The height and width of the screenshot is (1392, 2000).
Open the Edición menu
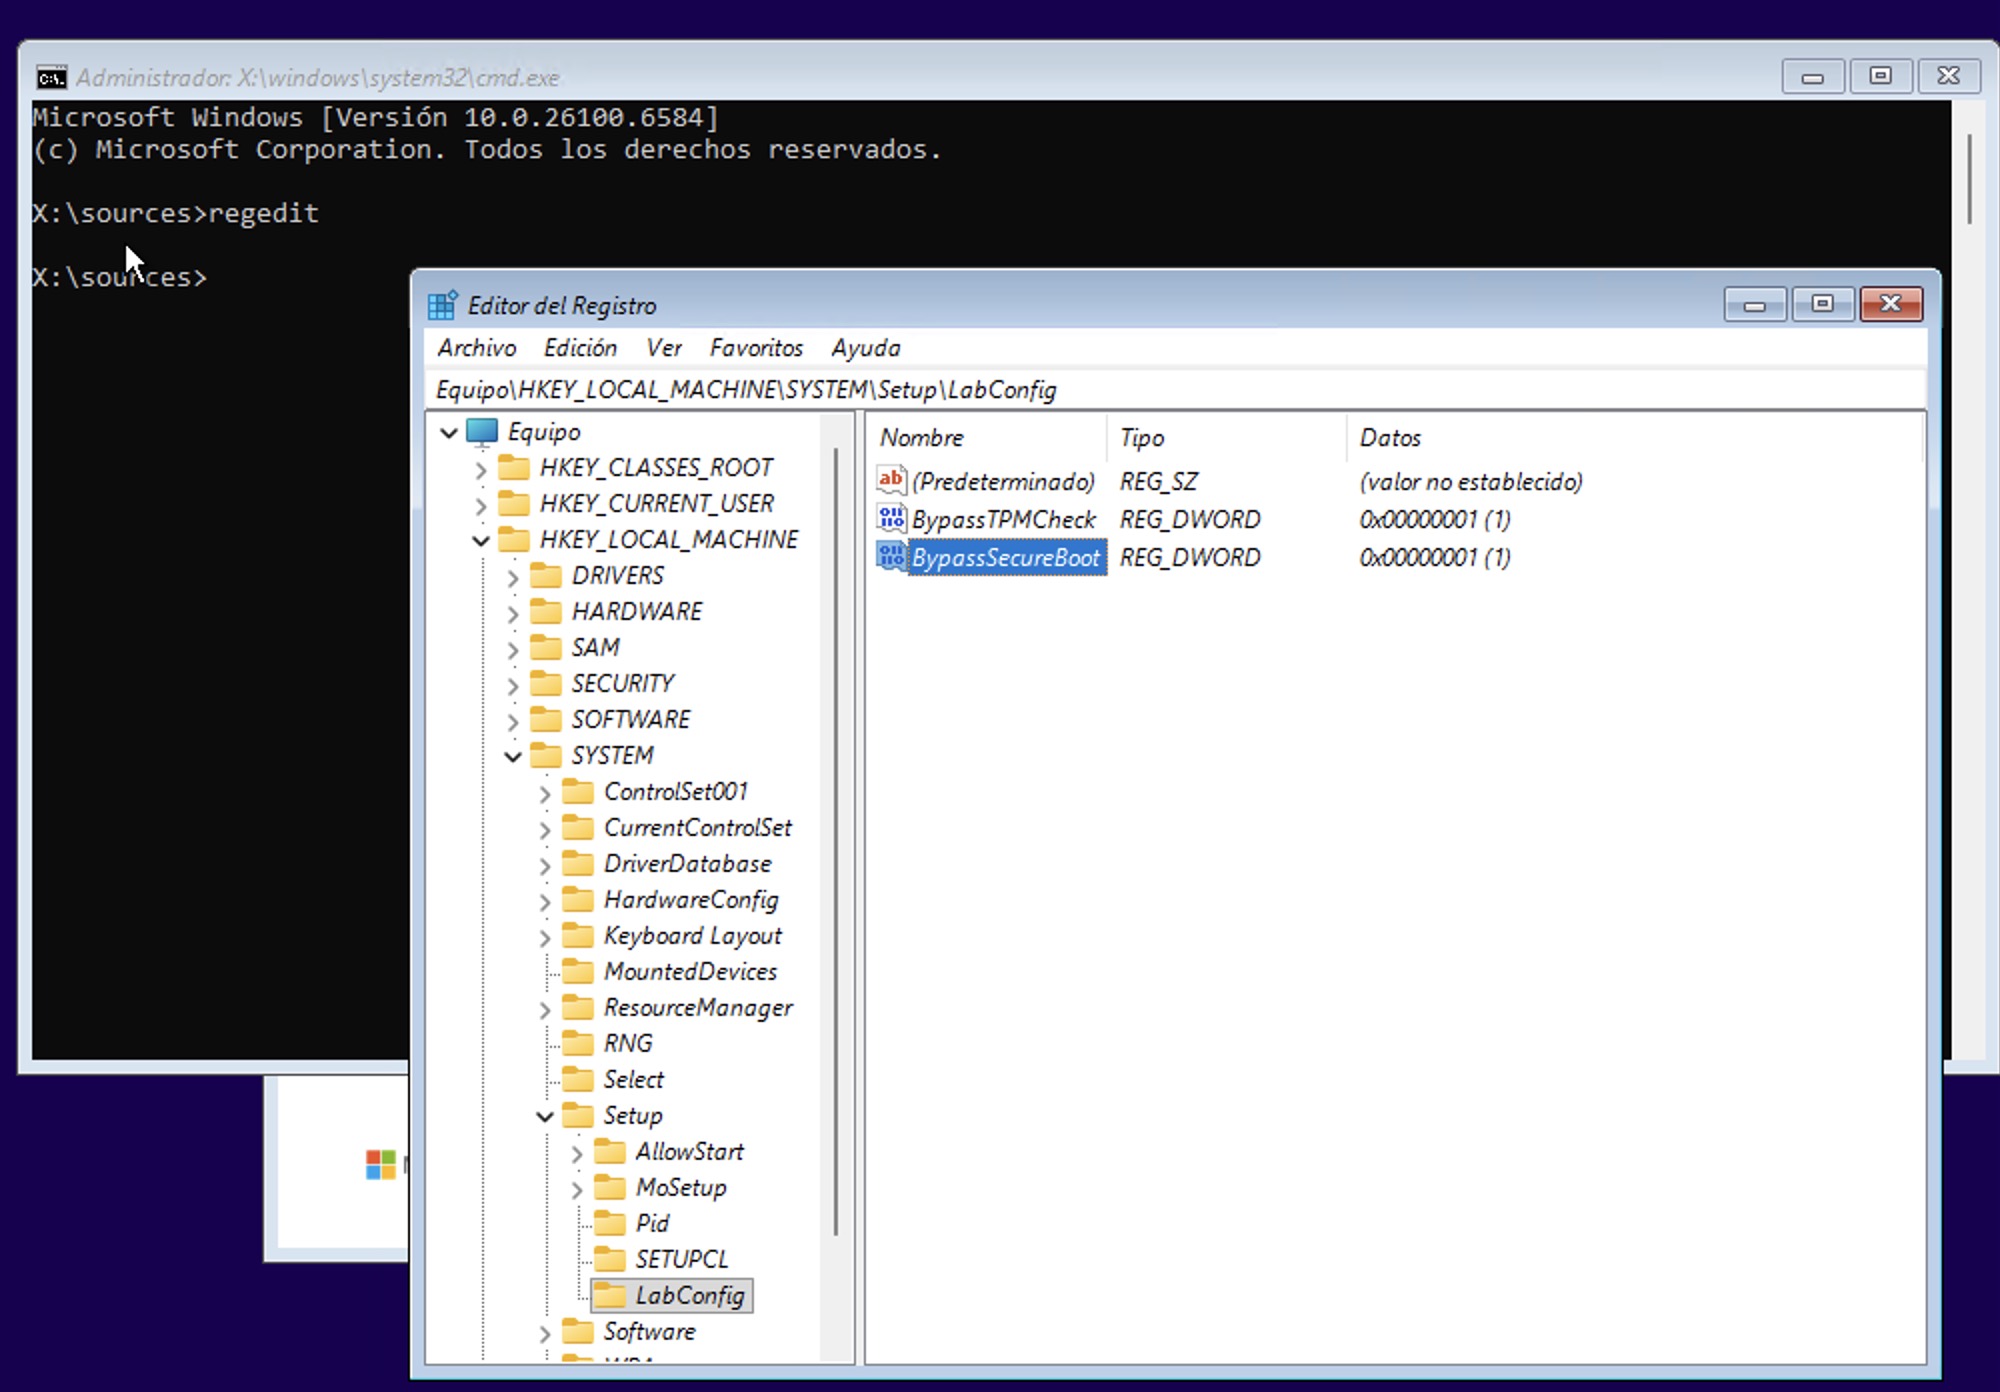[x=580, y=348]
